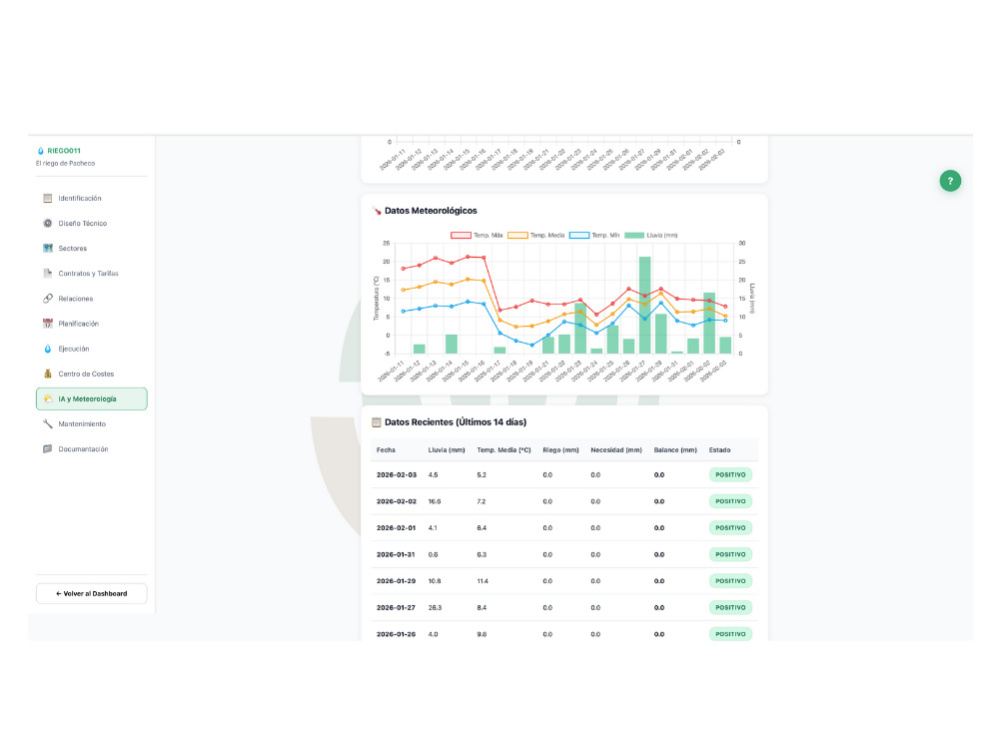
Task: Click the tallest green rain bar in chart
Action: point(645,305)
